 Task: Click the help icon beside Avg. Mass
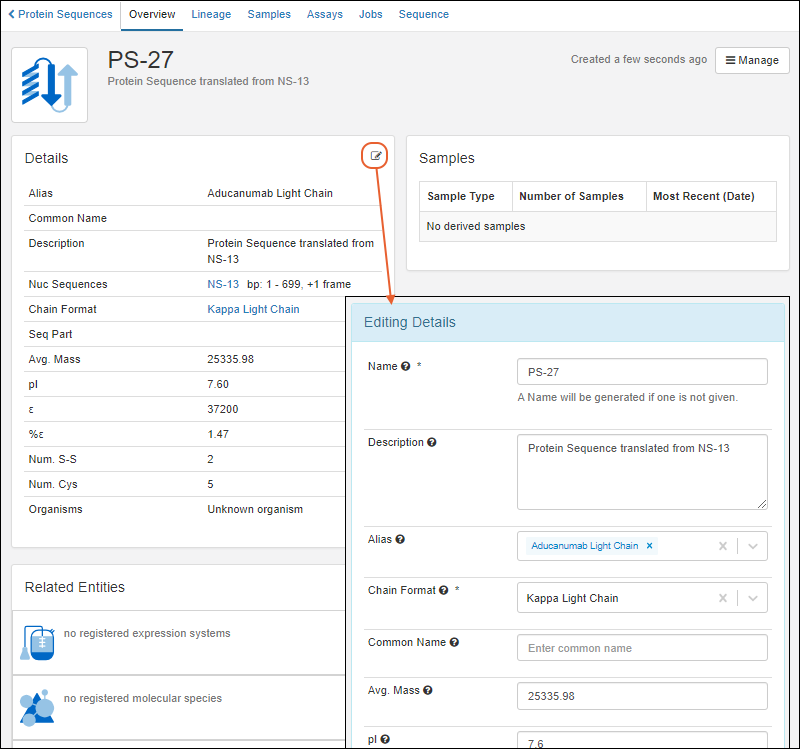[429, 691]
